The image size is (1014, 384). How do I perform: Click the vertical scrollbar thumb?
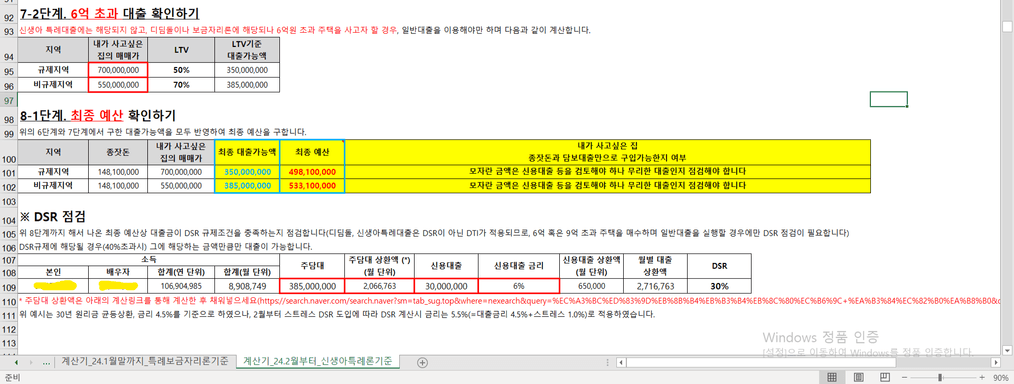coord(1007,27)
